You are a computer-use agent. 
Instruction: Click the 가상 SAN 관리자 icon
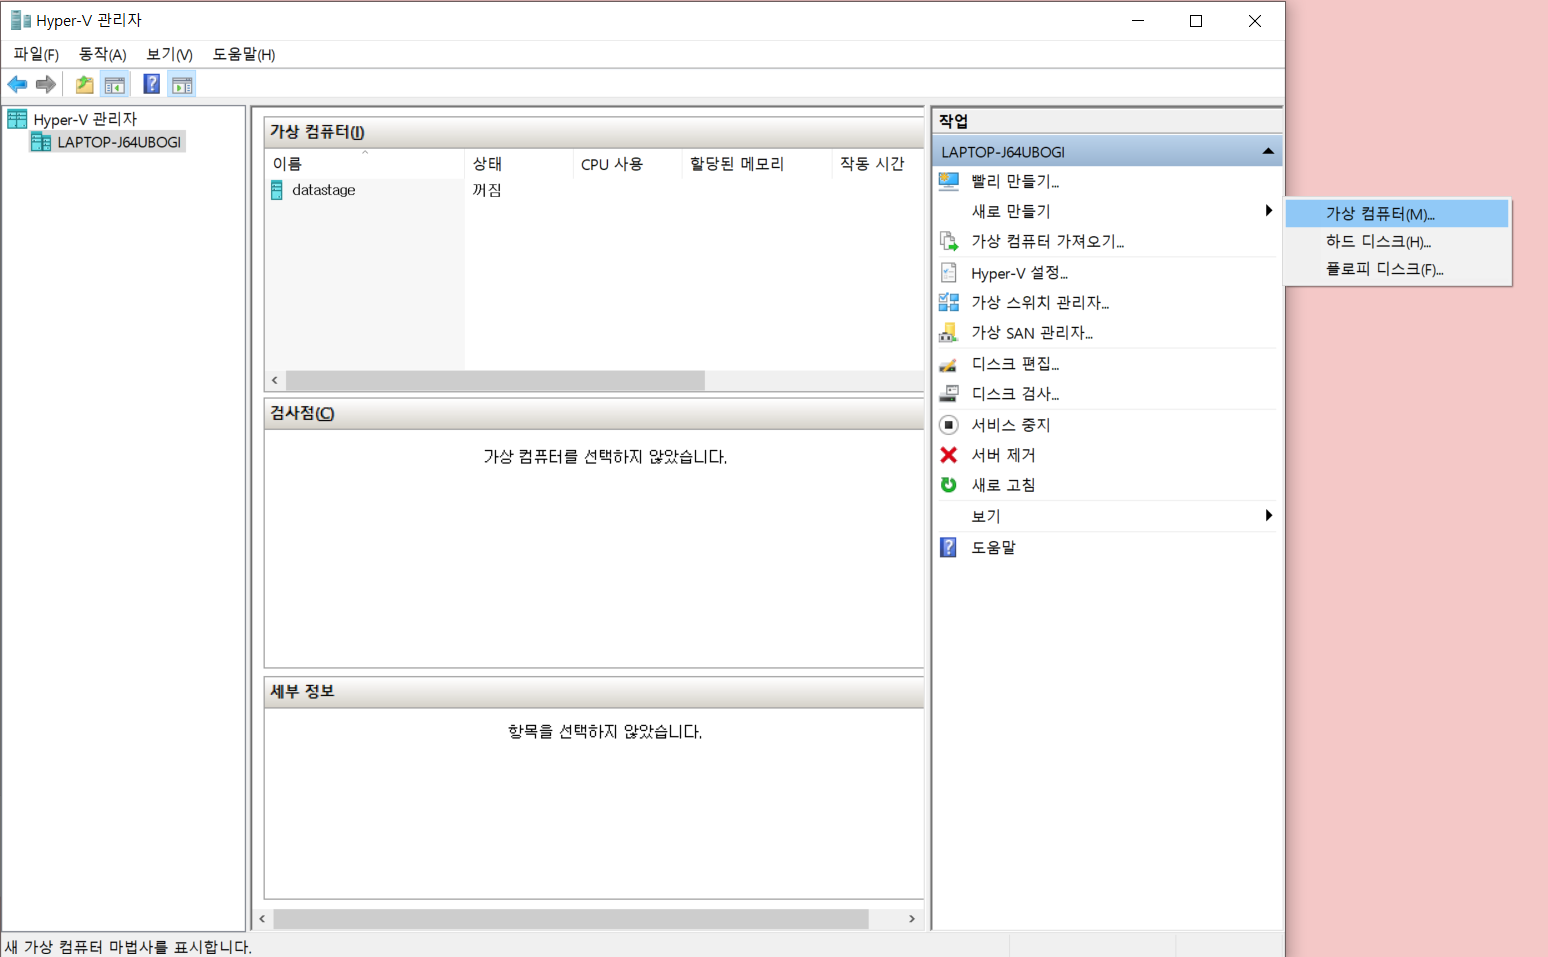949,332
